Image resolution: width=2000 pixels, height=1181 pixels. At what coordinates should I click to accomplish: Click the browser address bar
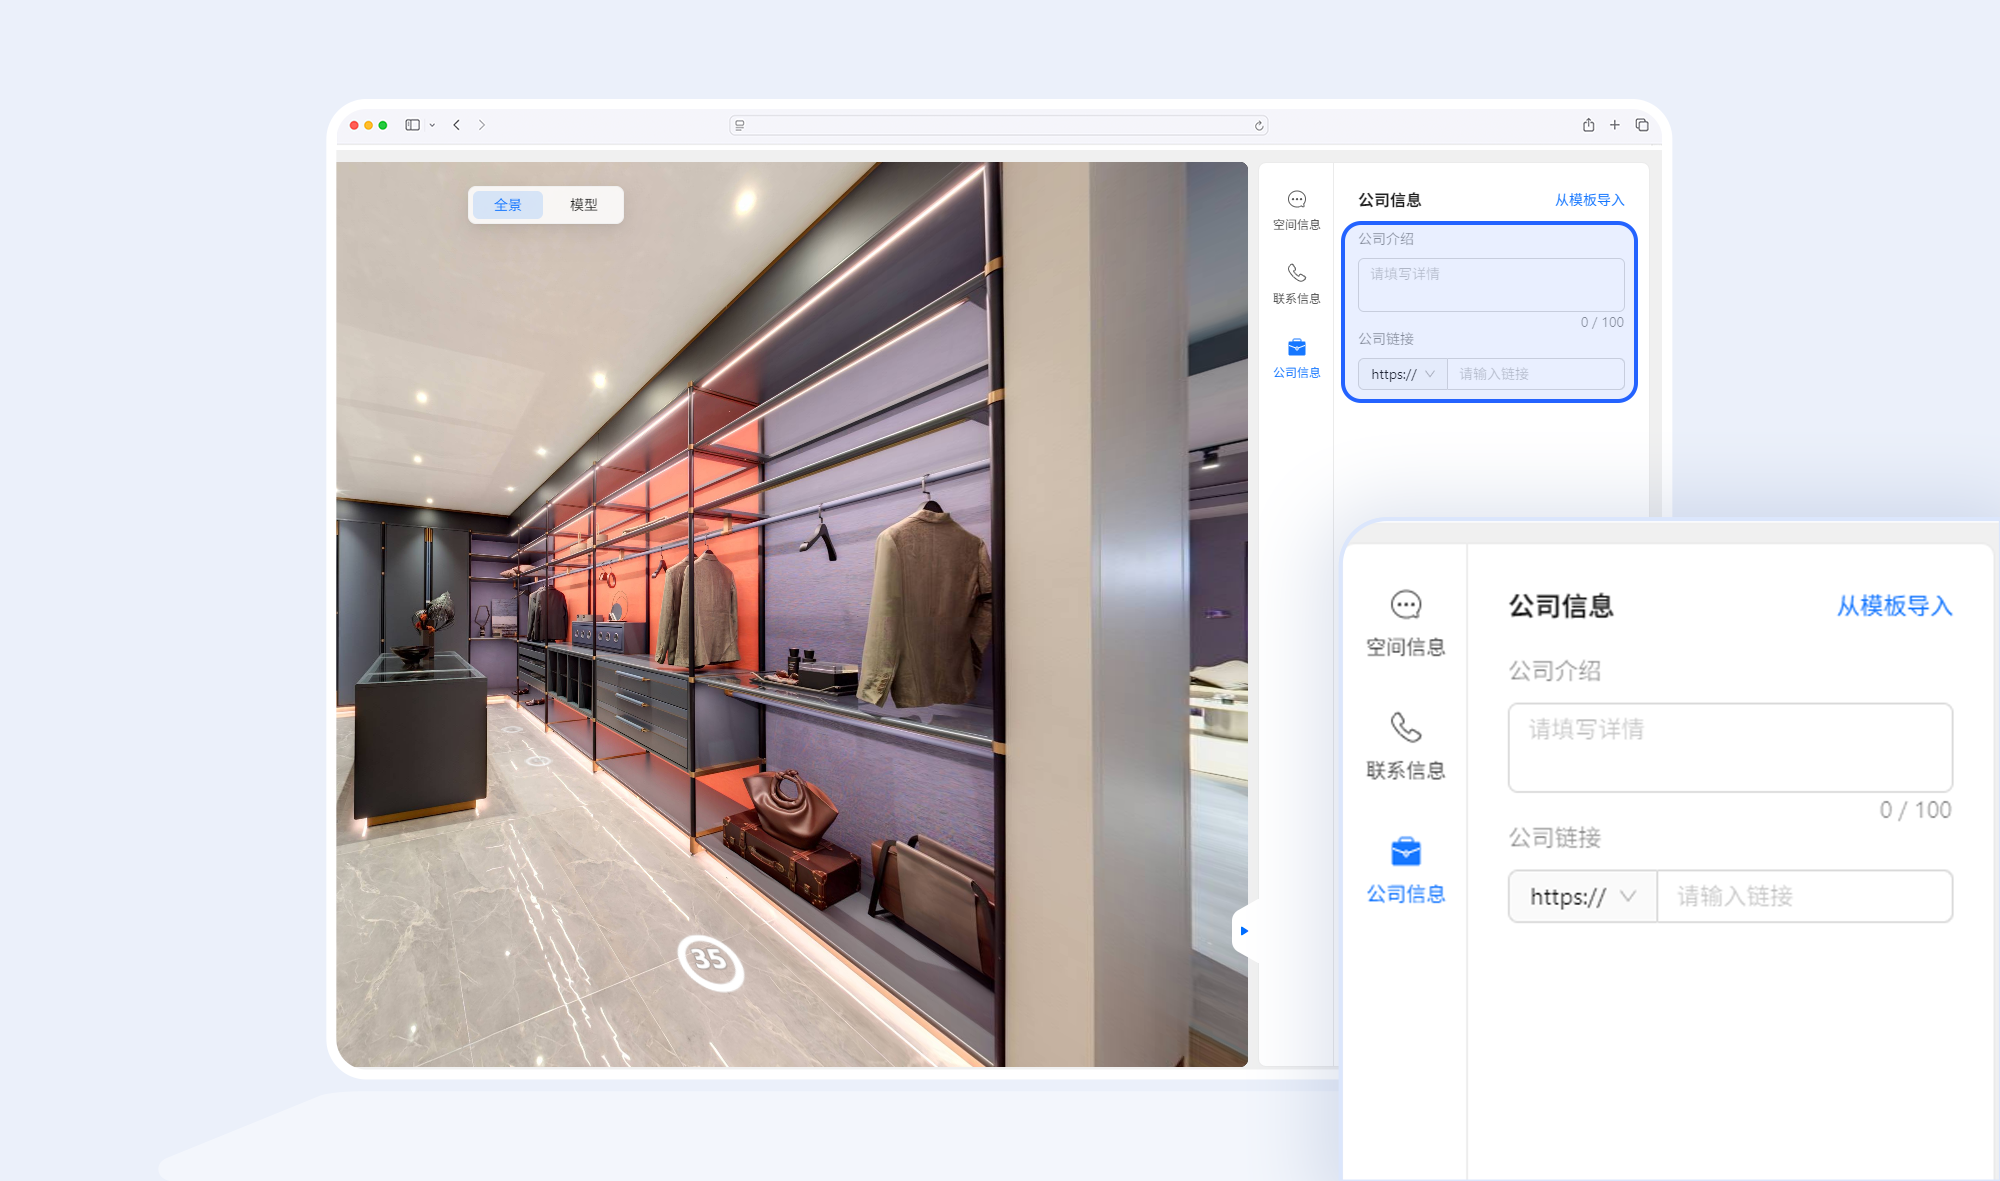click(x=999, y=125)
